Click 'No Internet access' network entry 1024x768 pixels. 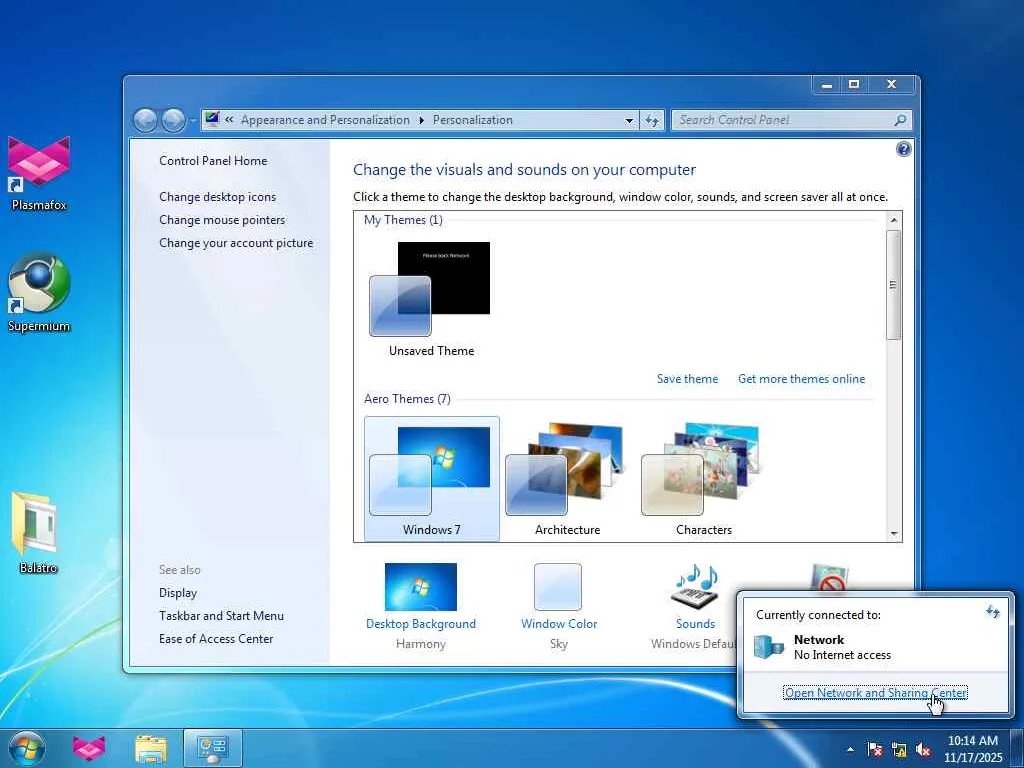(x=842, y=655)
